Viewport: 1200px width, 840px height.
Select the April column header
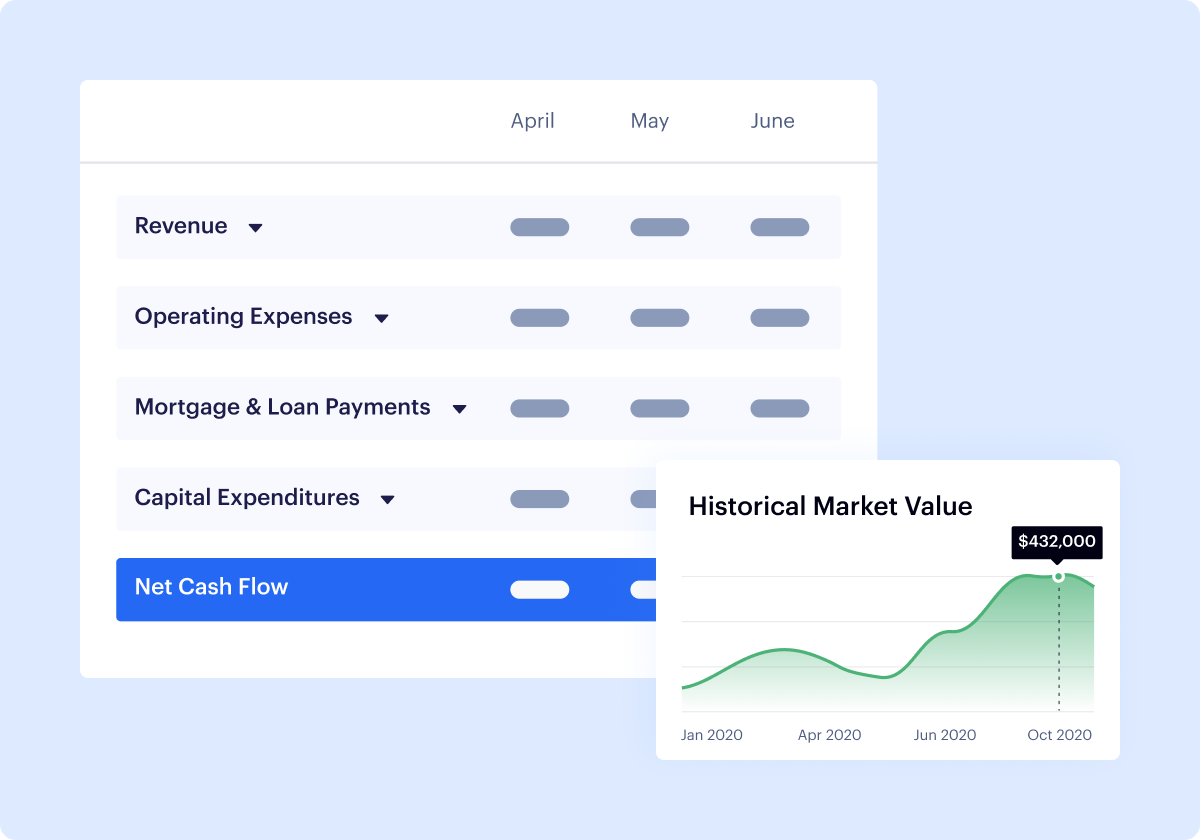point(533,122)
